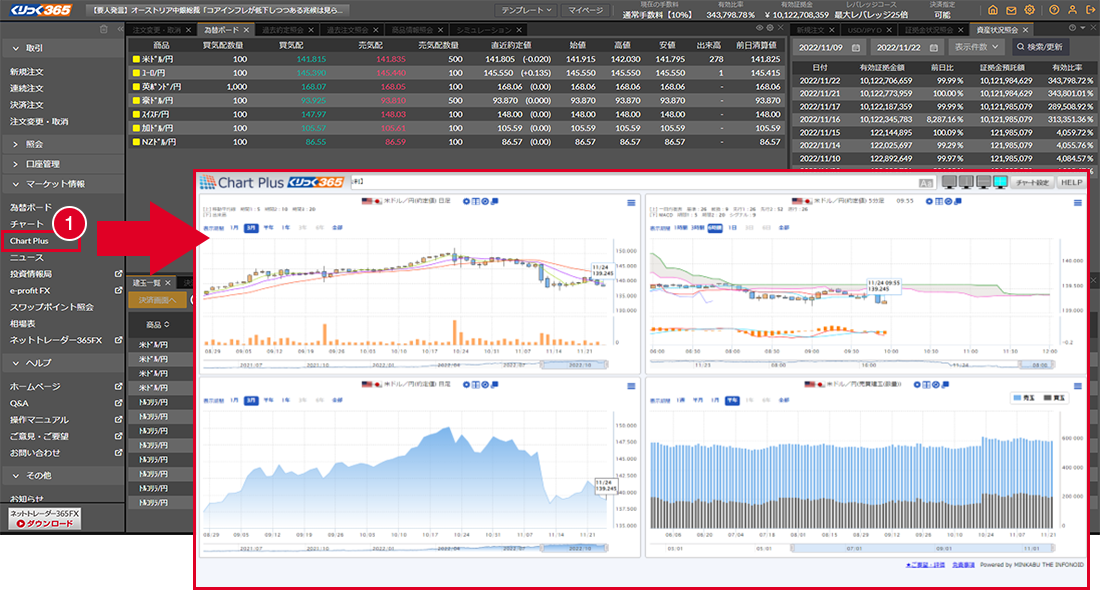Click the range navigator under the 5-minute chart
The height and width of the screenshot is (600, 1100).
coord(852,365)
